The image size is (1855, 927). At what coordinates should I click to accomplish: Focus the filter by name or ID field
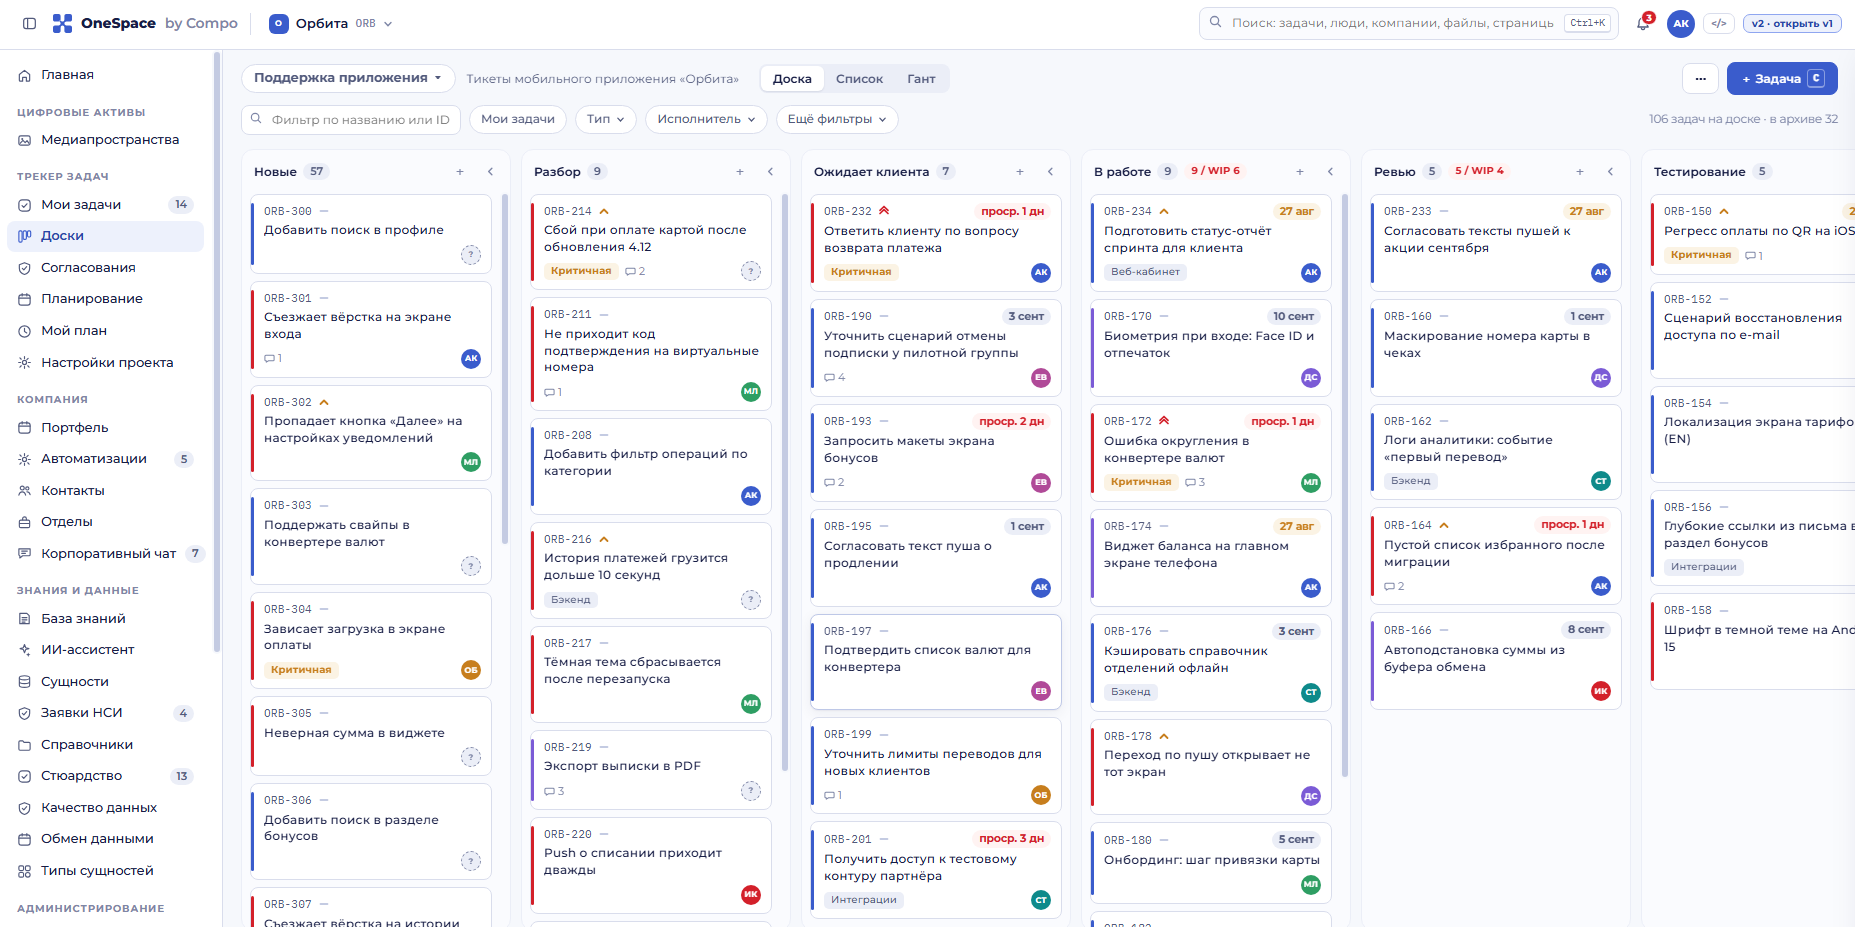click(x=351, y=119)
